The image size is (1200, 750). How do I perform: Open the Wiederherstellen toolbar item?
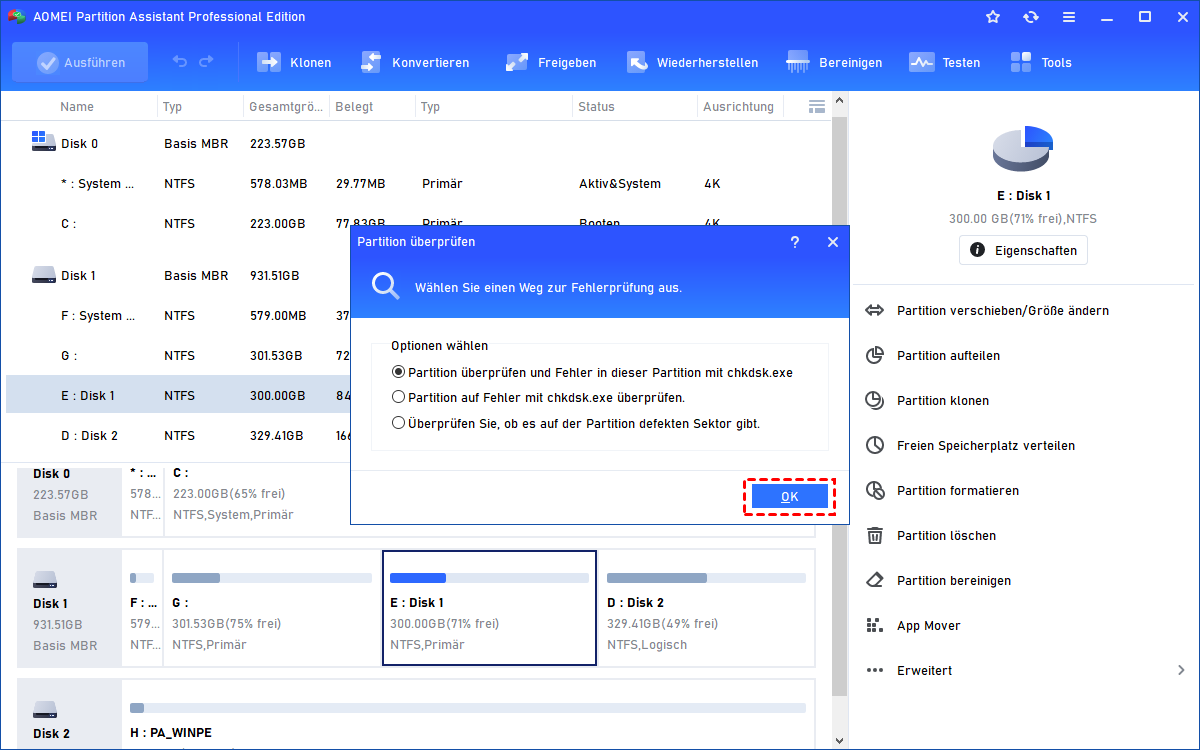692,62
